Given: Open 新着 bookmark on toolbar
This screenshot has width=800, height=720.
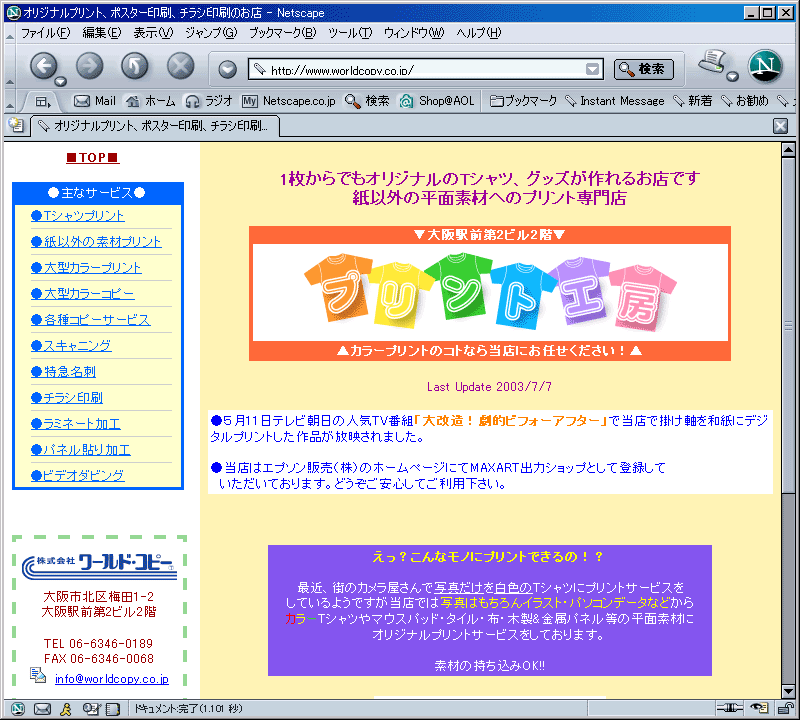Looking at the screenshot, I should pos(692,101).
